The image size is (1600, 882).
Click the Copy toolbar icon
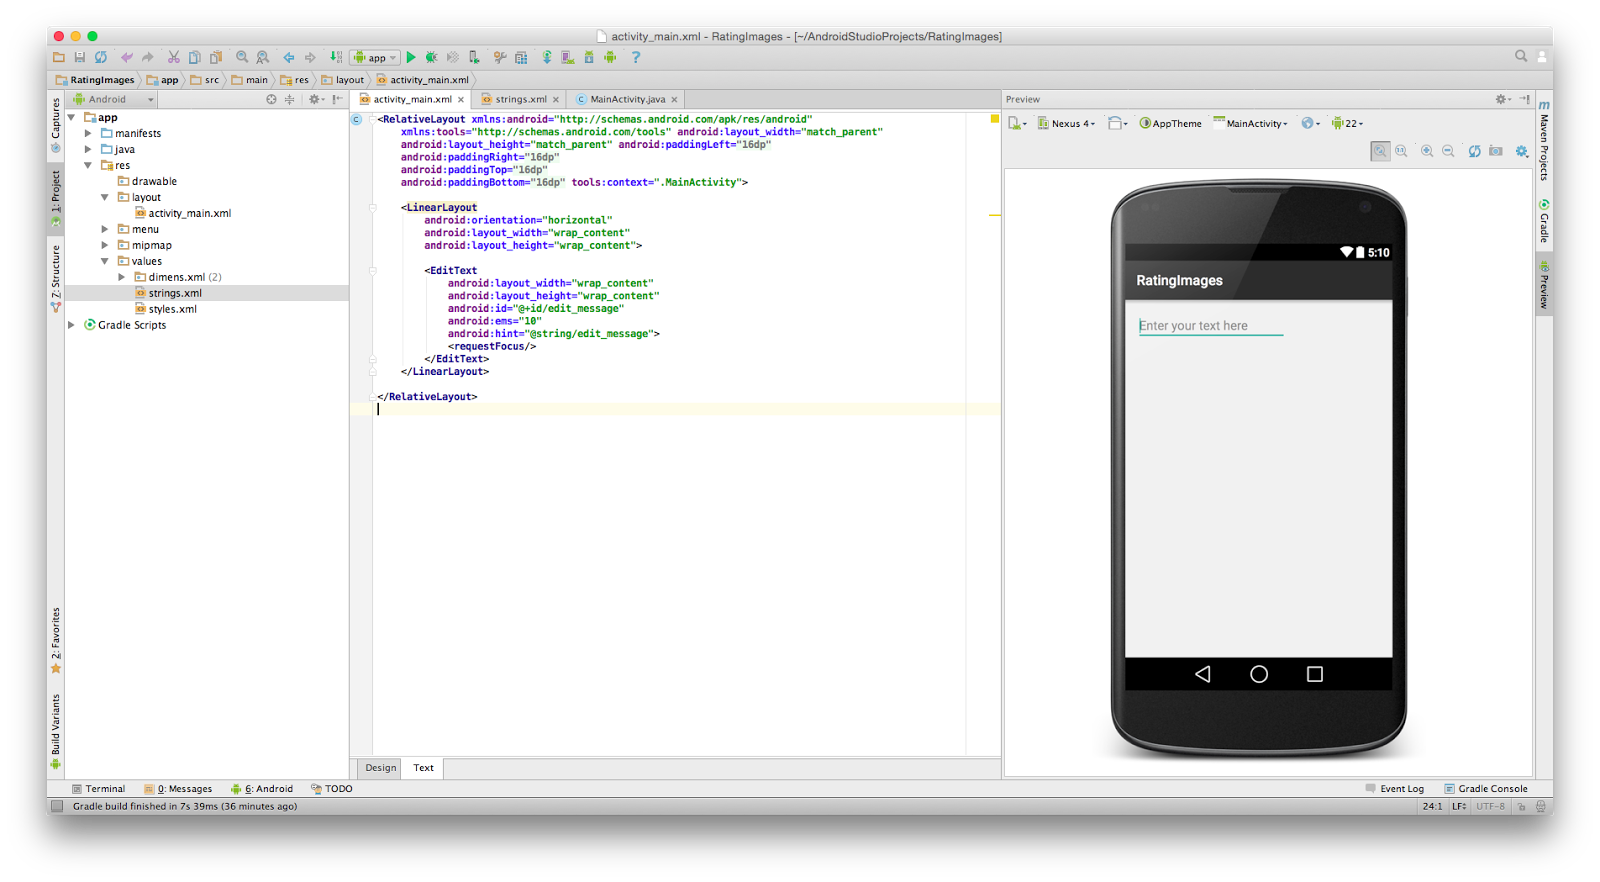(x=195, y=57)
